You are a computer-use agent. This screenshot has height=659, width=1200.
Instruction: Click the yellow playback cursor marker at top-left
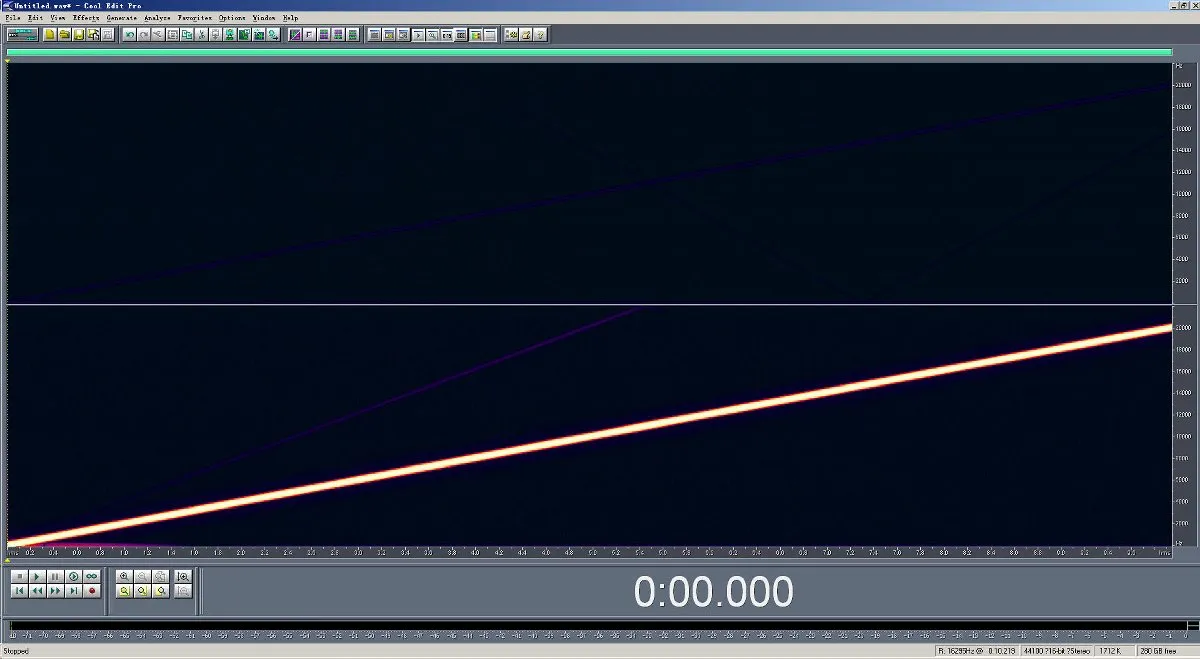pyautogui.click(x=8, y=62)
